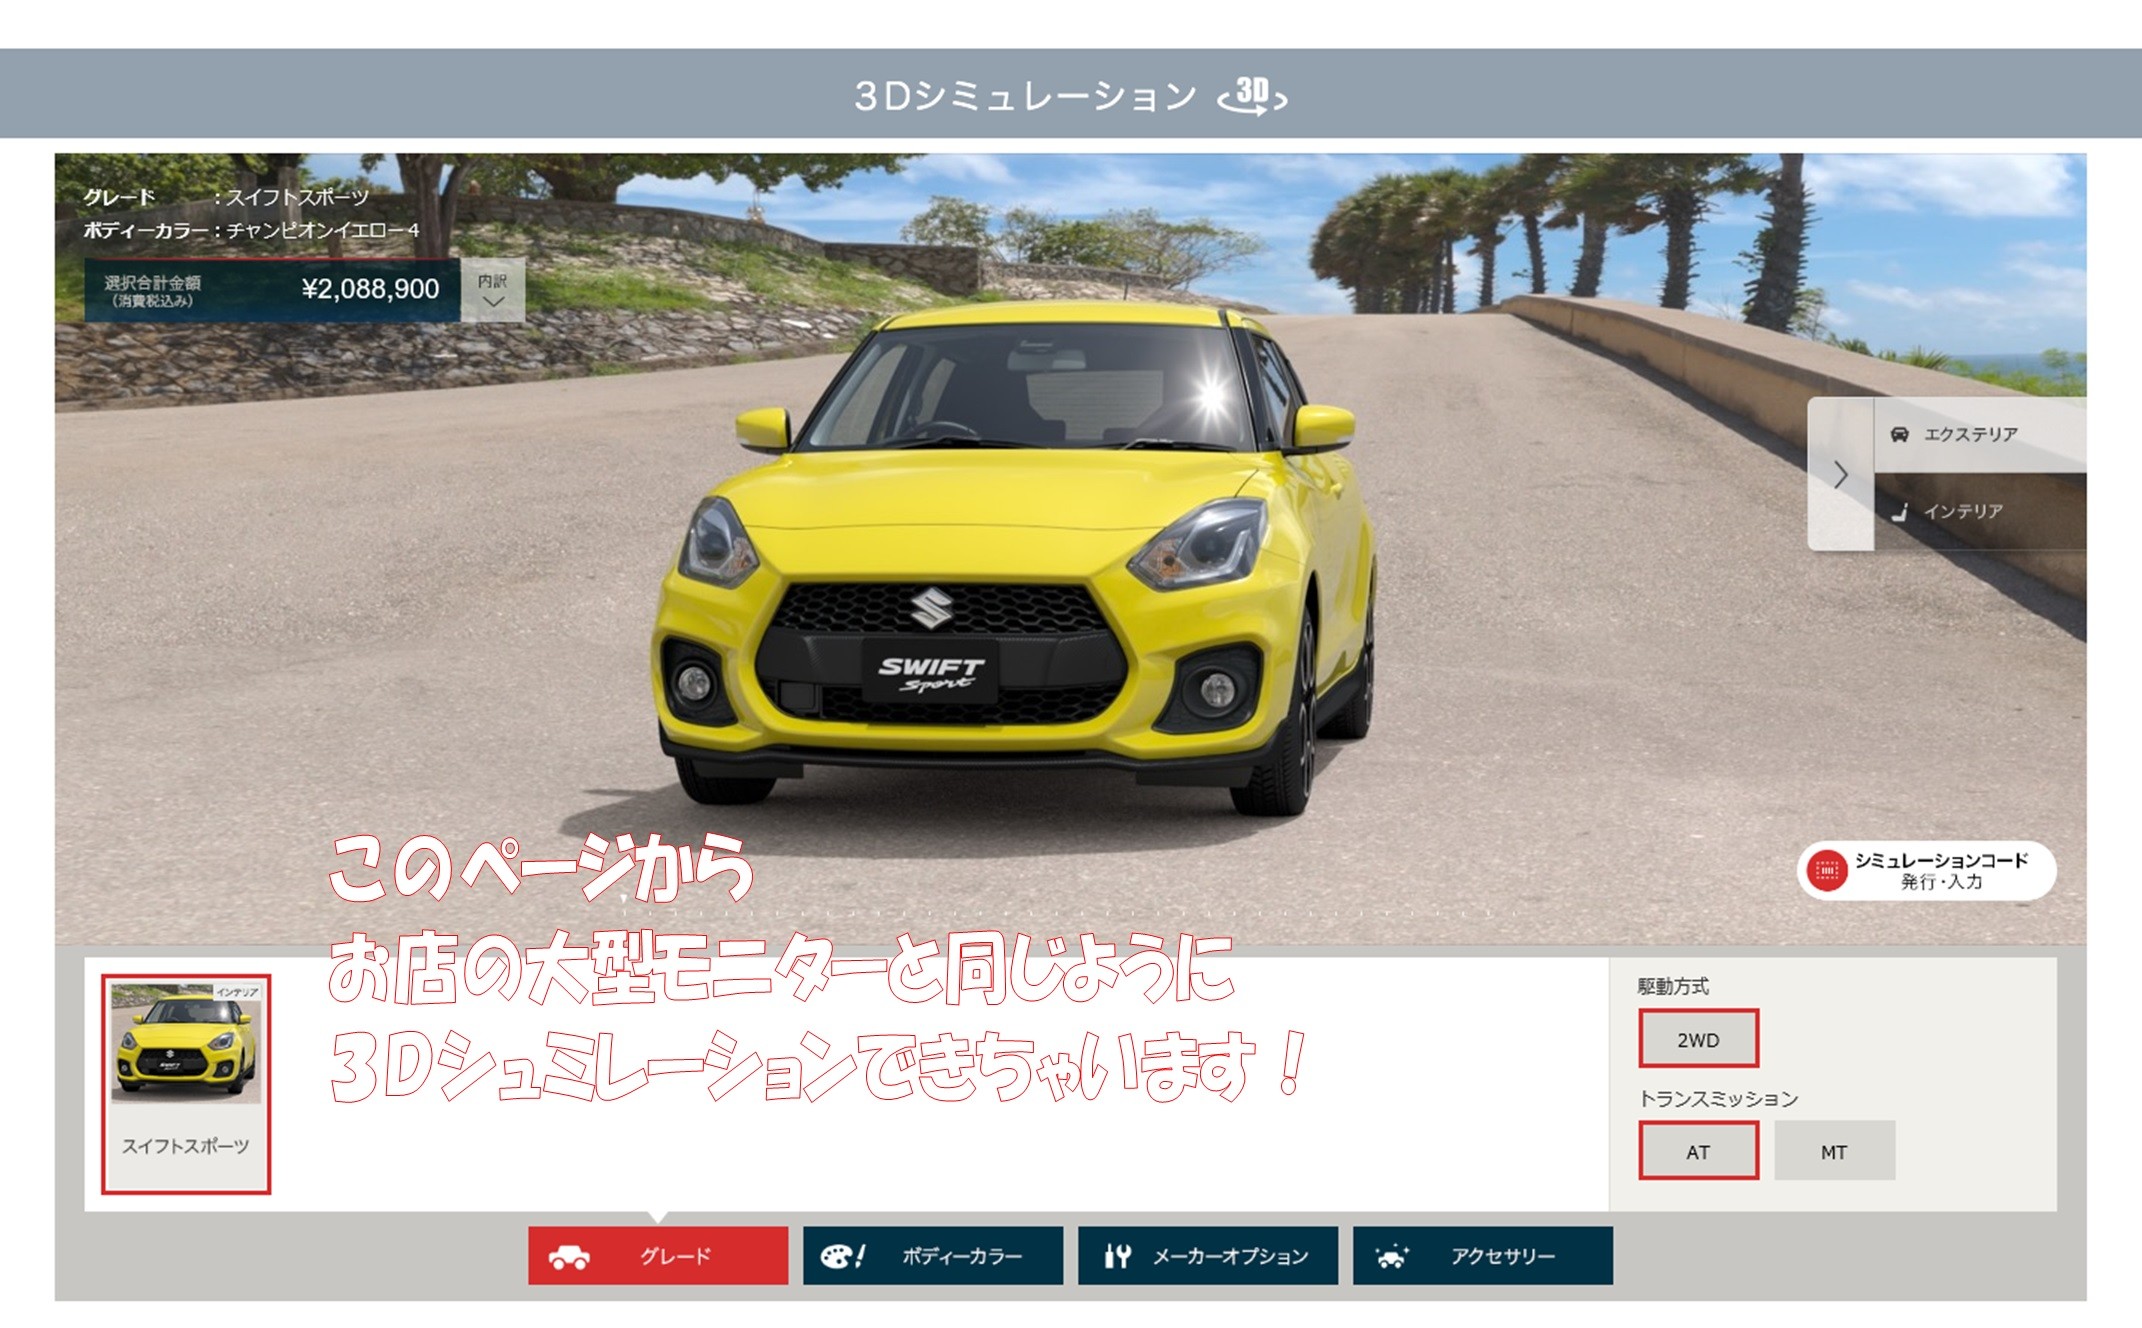Click the 3Dシミュレーション header title
Screen dimensions: 2142x1328
(1025, 96)
